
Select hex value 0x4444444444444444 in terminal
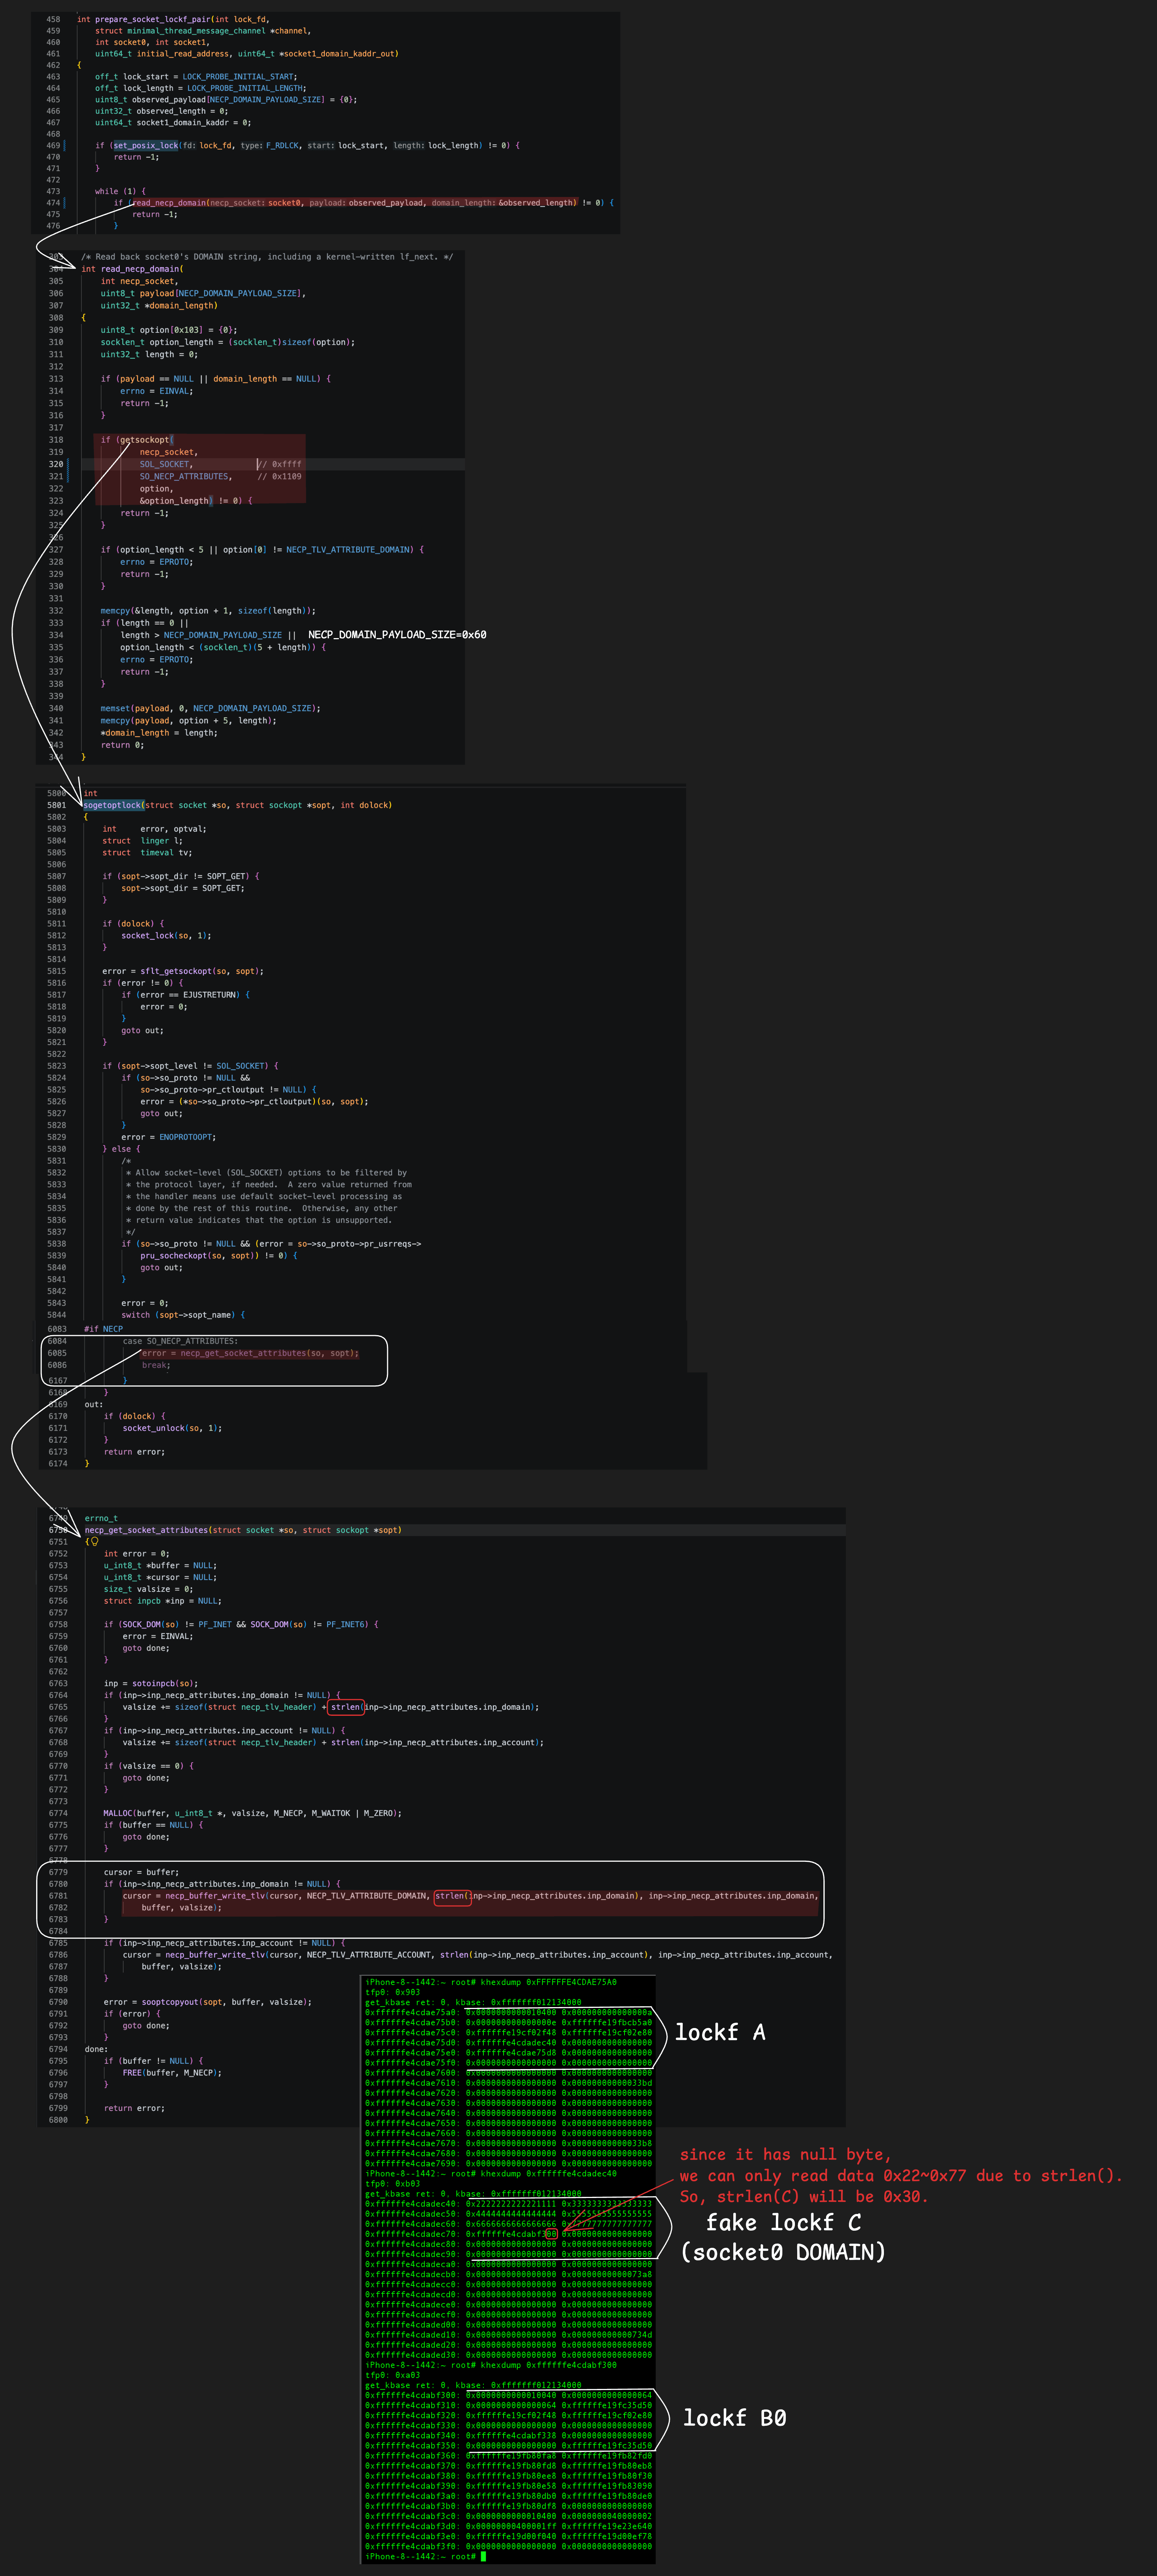511,2214
